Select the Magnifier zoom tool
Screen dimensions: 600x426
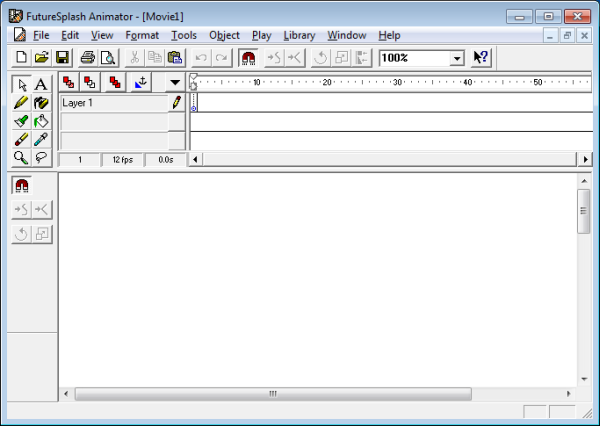click(x=21, y=157)
